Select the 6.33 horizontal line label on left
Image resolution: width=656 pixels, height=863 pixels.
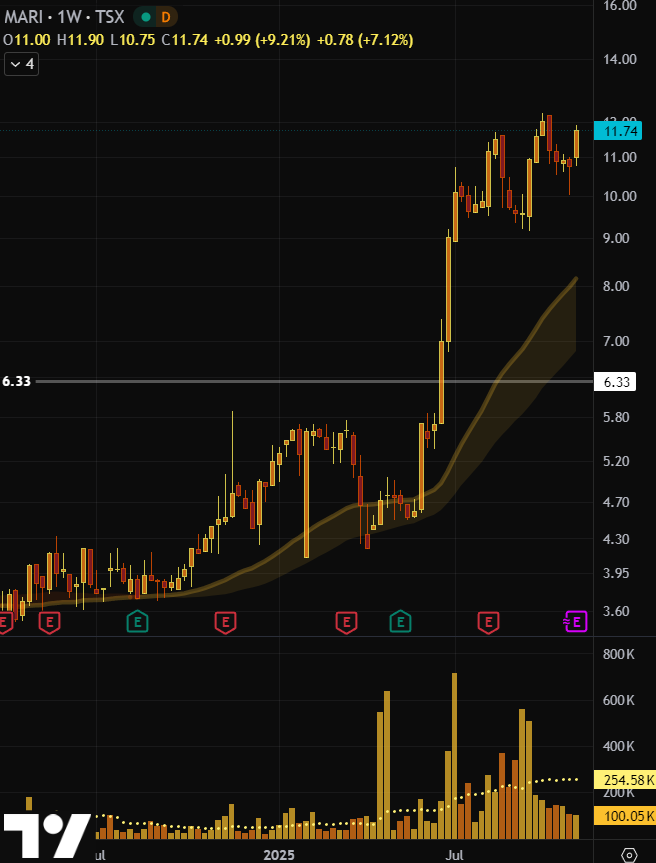pos(17,381)
